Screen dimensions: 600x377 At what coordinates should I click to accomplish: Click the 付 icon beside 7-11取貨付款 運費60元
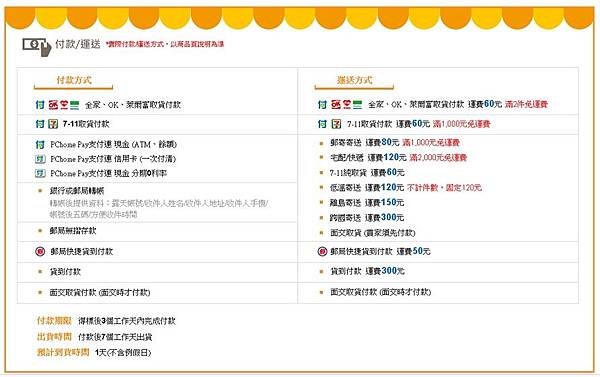point(323,124)
